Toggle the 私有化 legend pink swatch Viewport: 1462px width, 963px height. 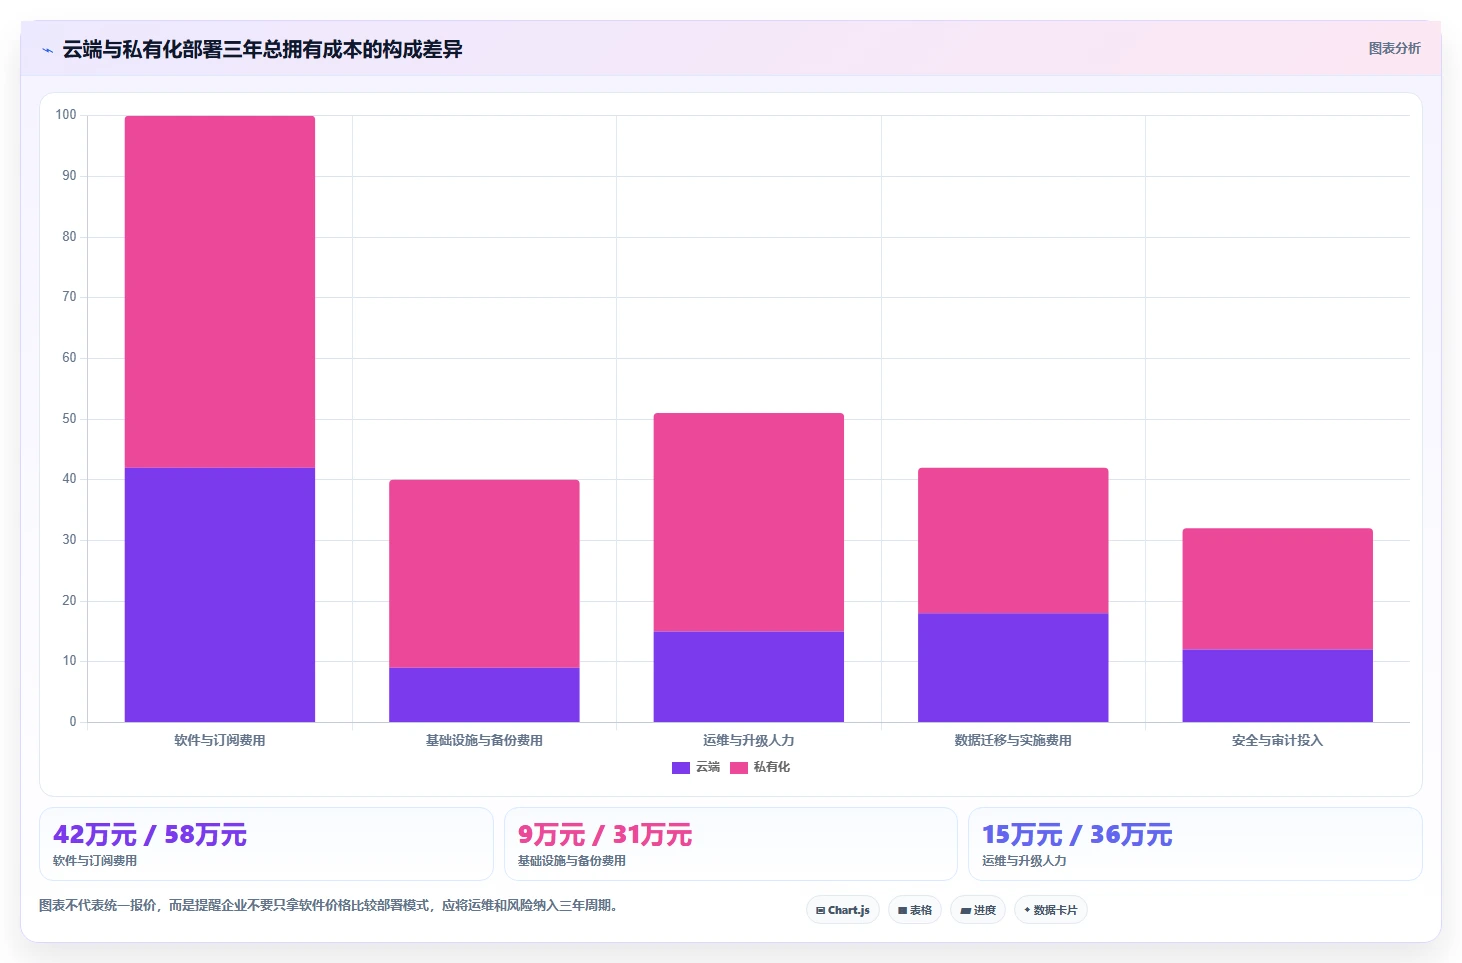tap(739, 768)
